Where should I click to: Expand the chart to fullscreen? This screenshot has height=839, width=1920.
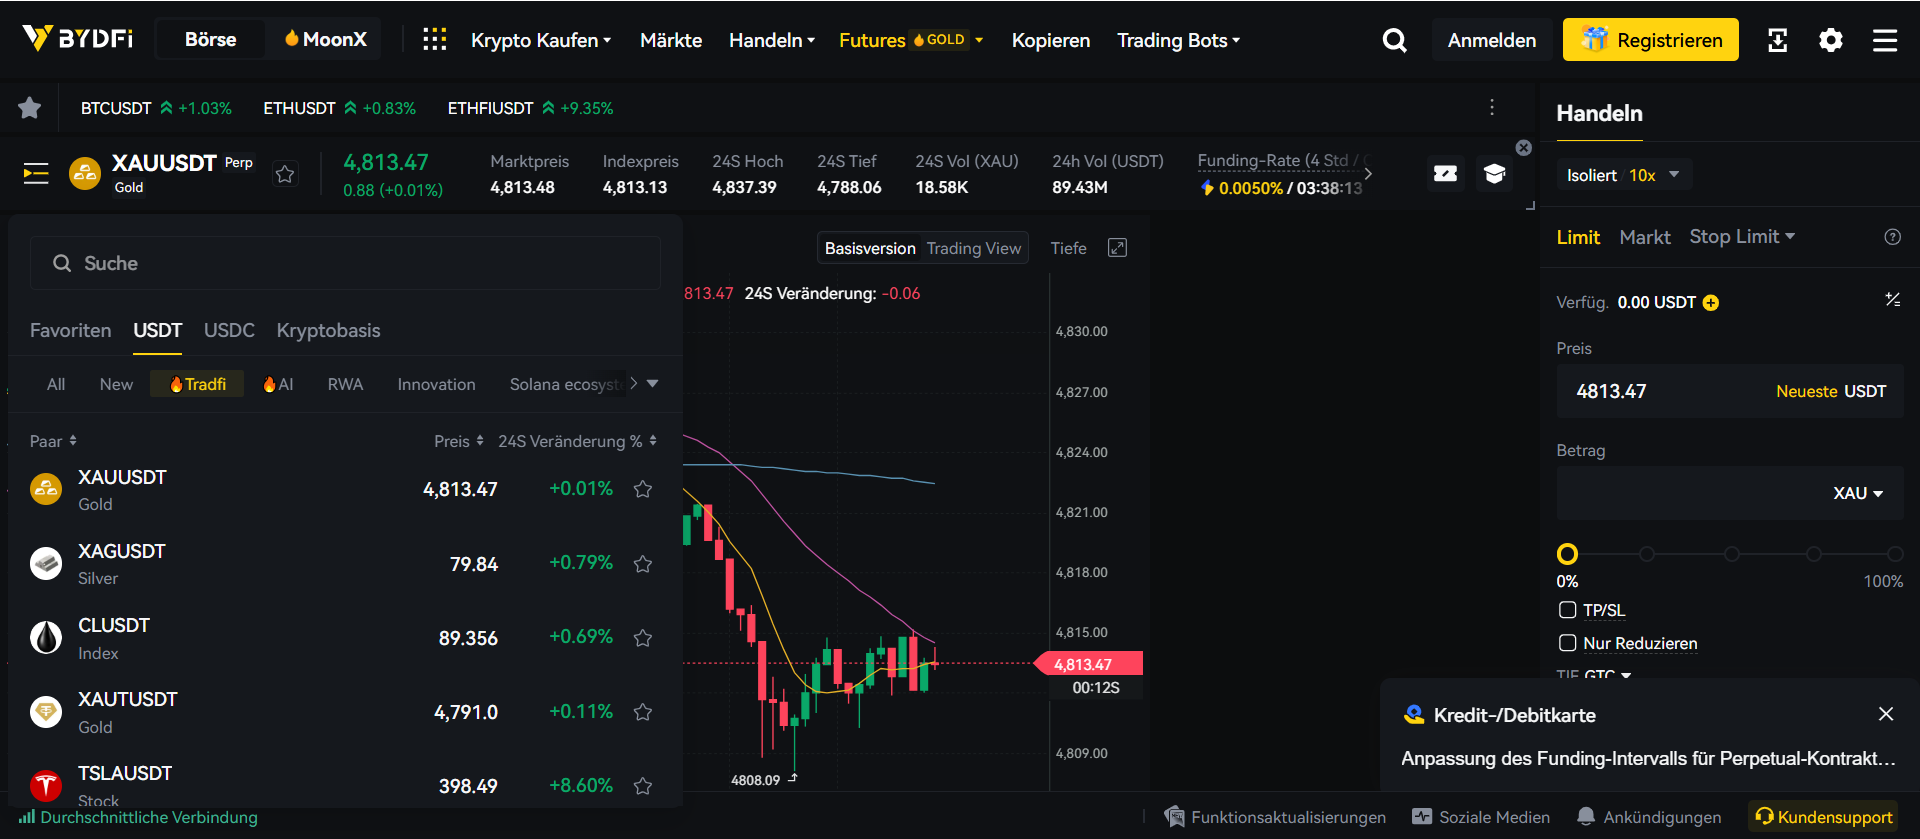(1117, 248)
